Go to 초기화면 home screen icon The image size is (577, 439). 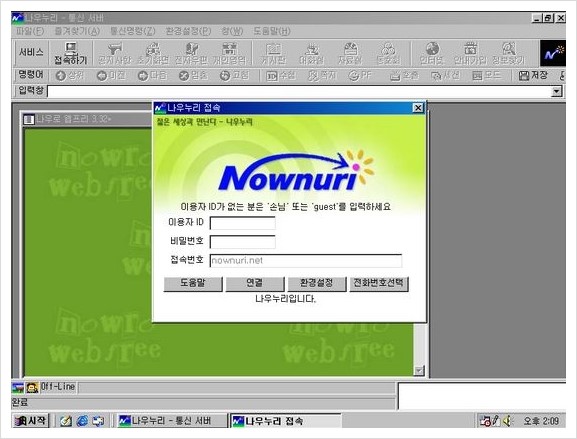[153, 53]
